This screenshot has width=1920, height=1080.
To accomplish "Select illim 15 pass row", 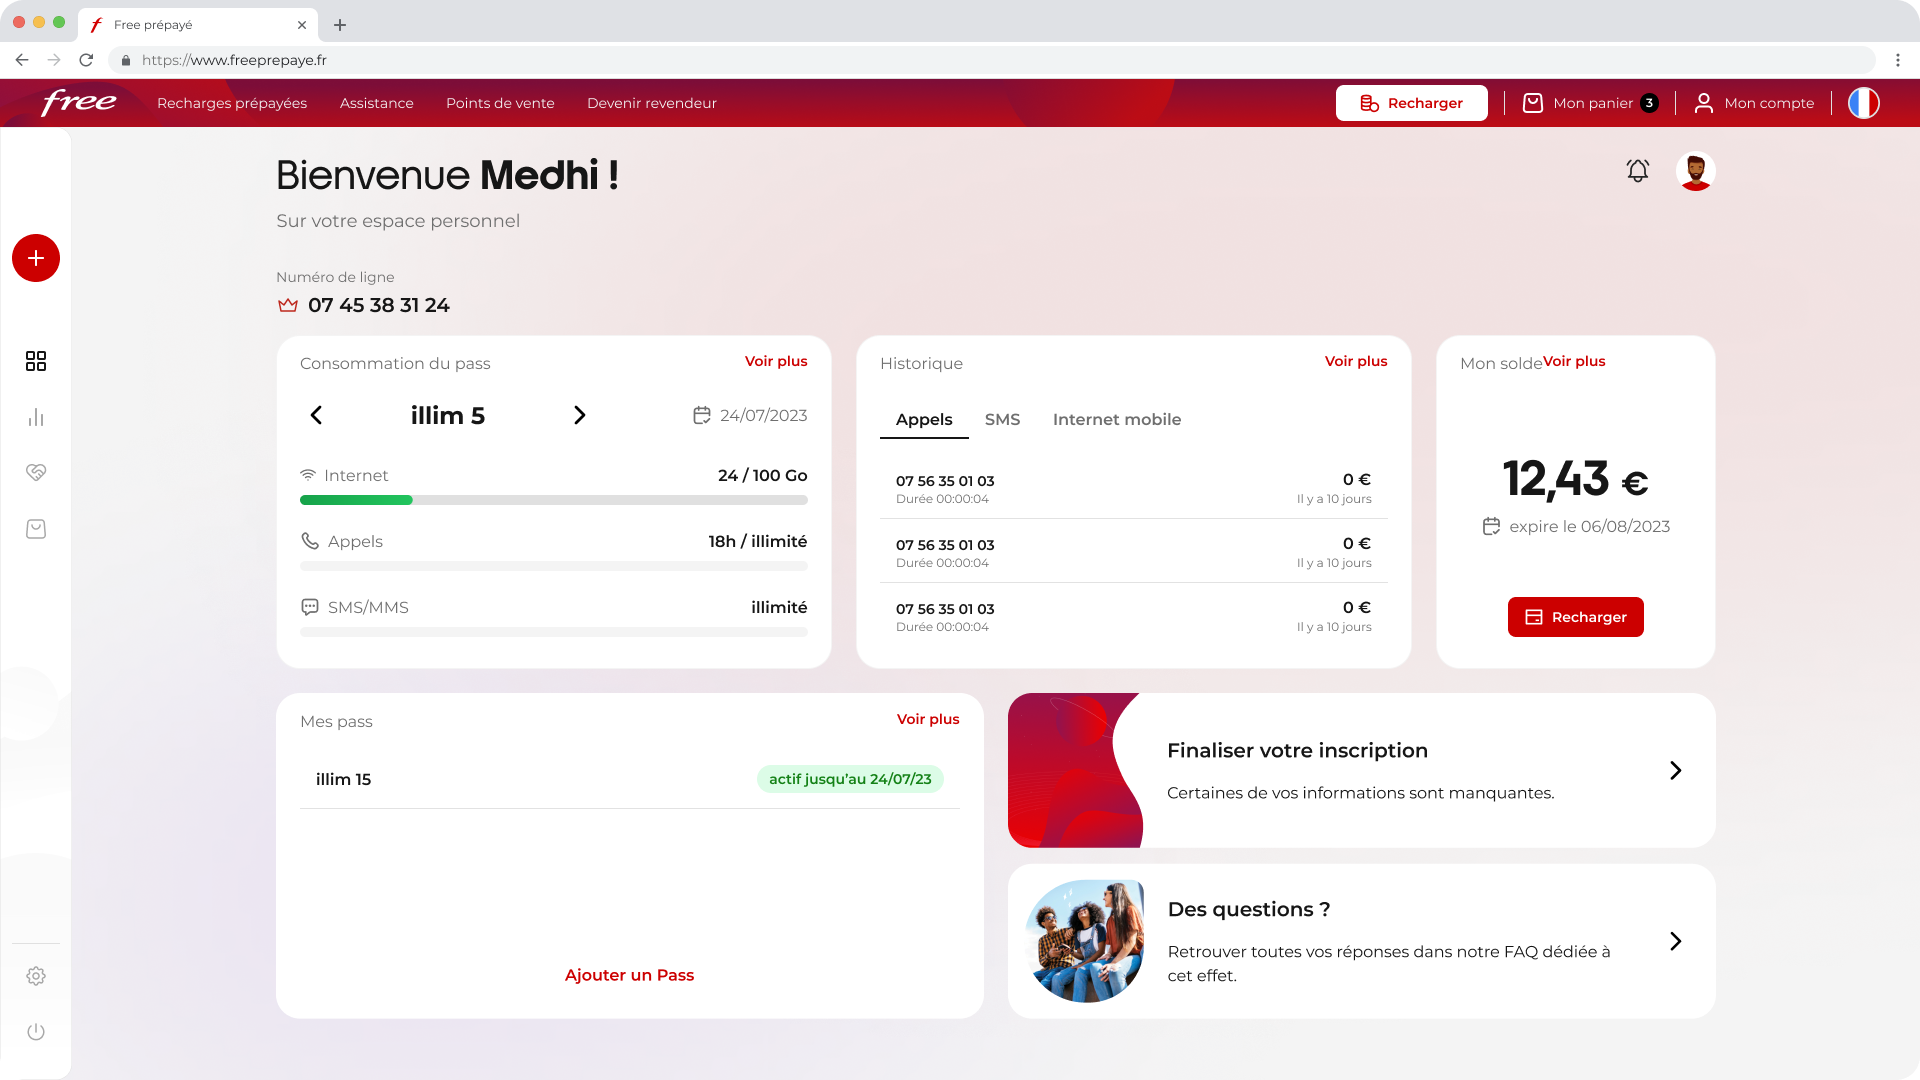I will 630,779.
